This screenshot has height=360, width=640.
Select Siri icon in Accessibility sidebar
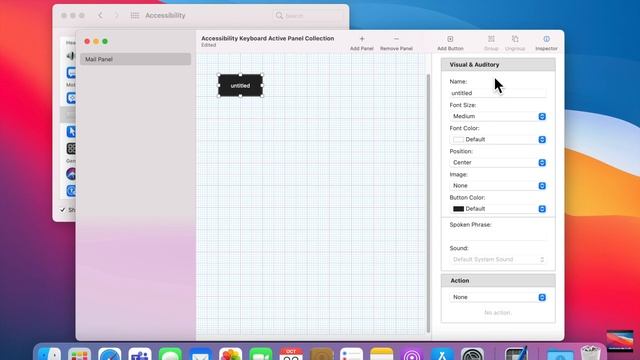(71, 174)
